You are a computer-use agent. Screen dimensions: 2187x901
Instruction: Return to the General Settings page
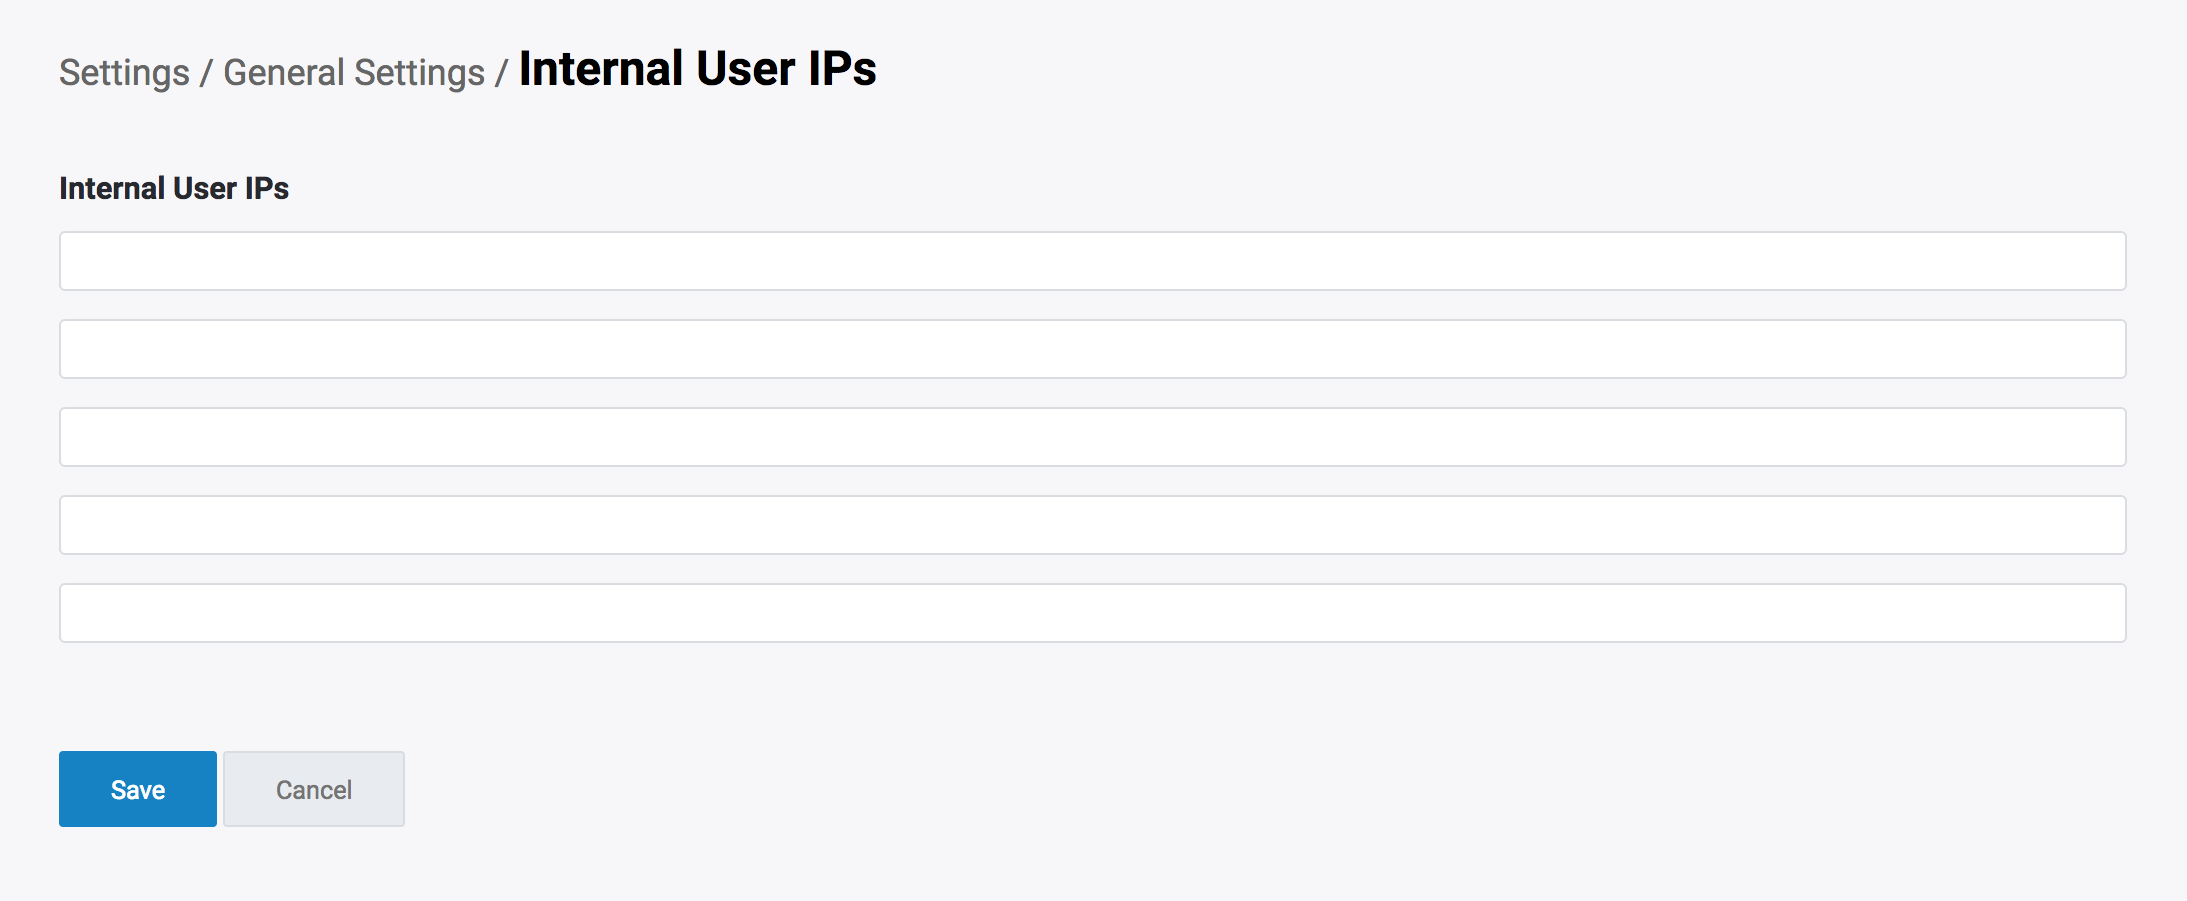click(354, 73)
